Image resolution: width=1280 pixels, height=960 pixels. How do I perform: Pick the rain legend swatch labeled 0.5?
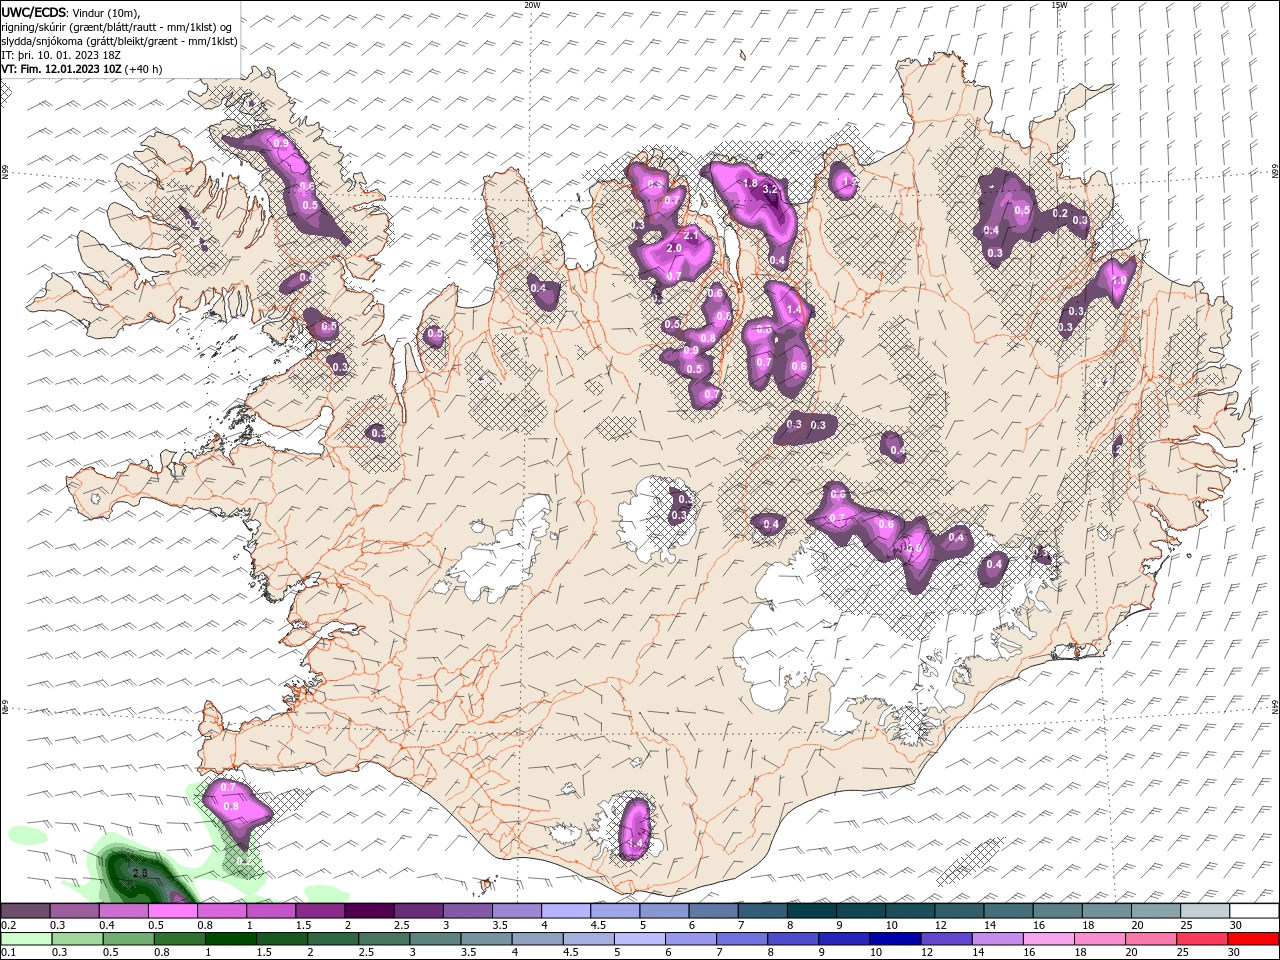(128, 939)
